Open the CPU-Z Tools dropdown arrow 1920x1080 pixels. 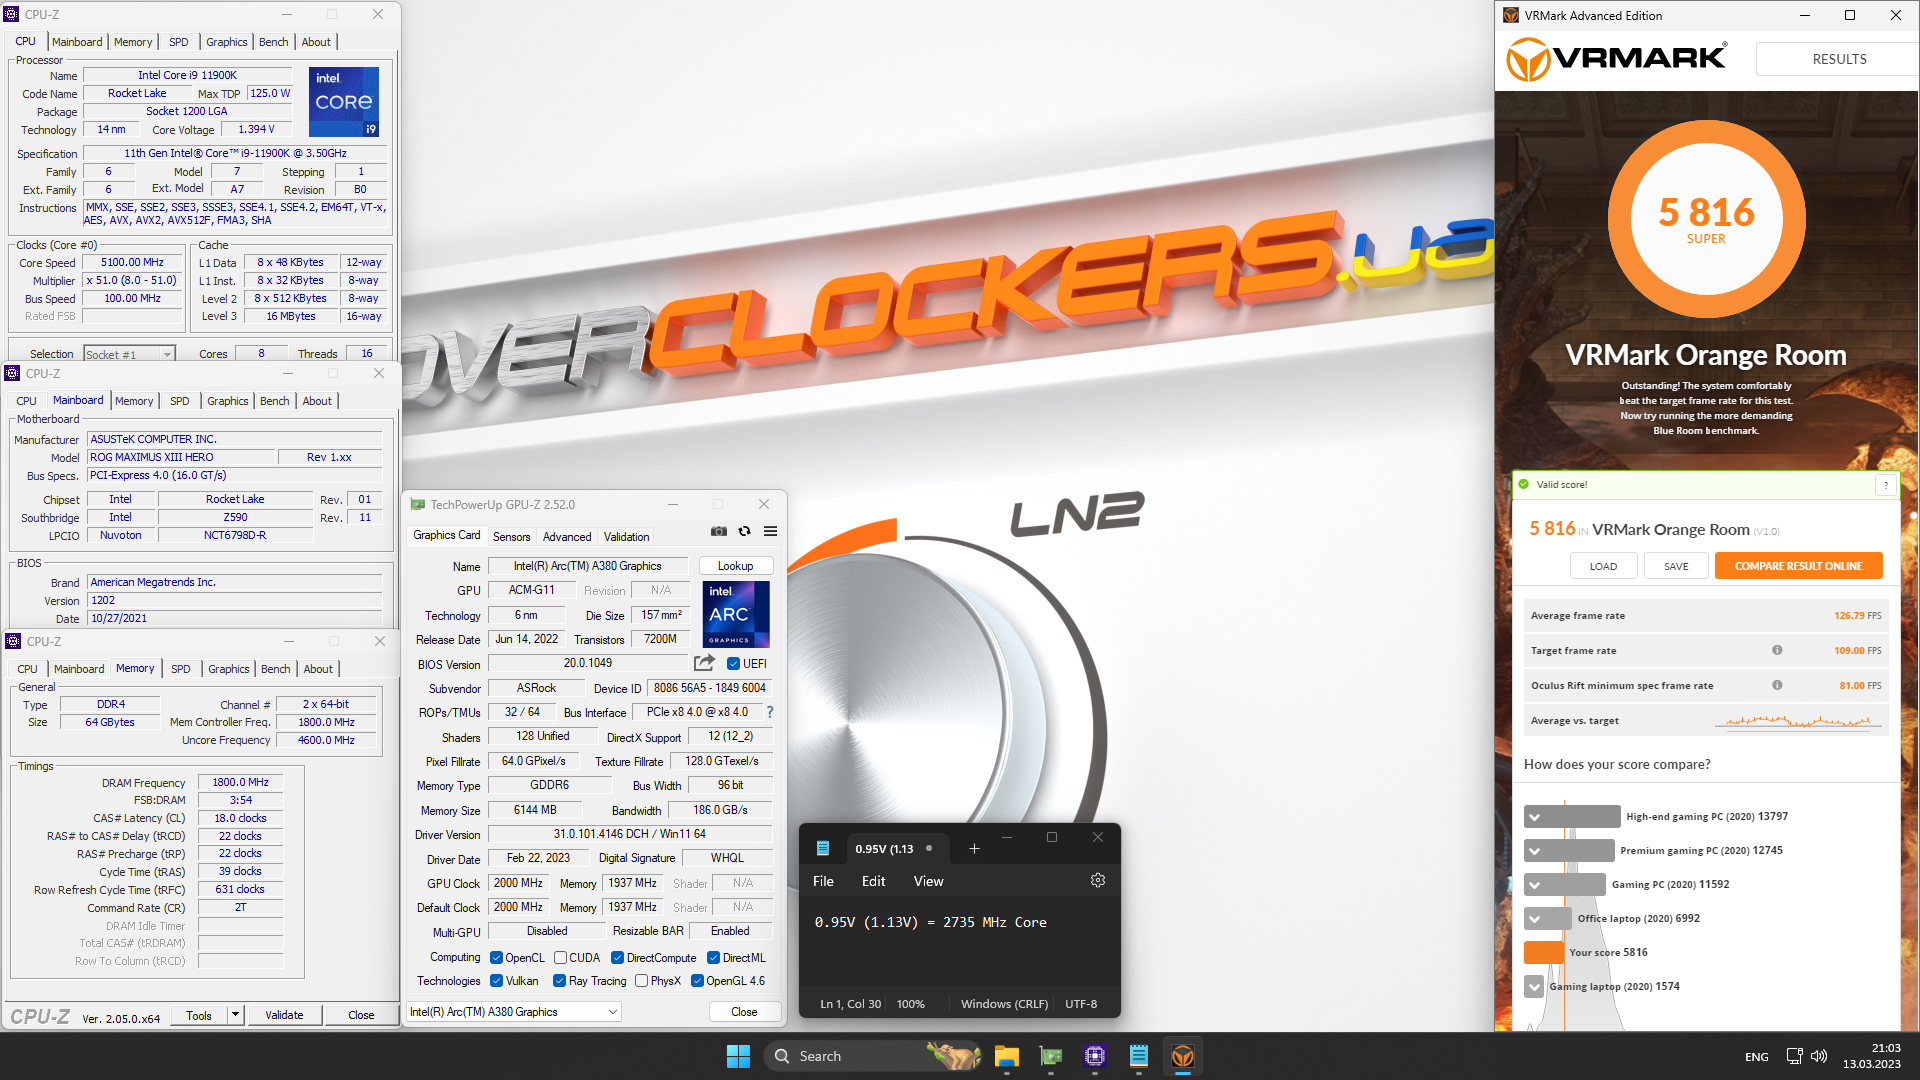click(235, 1015)
